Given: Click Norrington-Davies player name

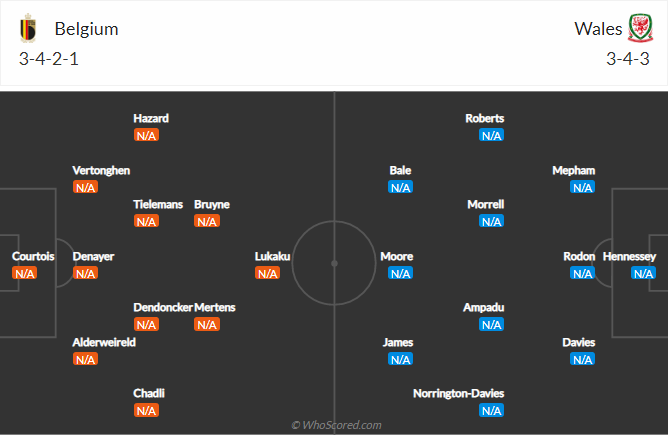Looking at the screenshot, I should pyautogui.click(x=459, y=393).
